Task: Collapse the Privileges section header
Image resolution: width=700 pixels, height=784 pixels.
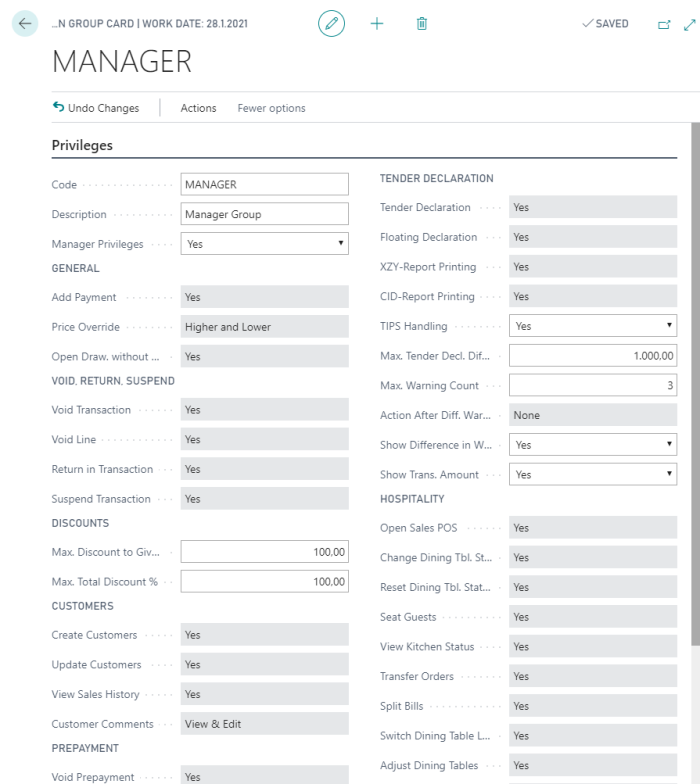Action: (x=82, y=146)
